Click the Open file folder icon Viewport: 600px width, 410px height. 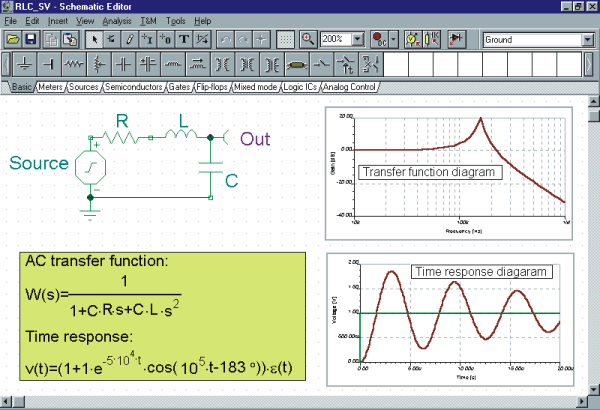click(13, 40)
